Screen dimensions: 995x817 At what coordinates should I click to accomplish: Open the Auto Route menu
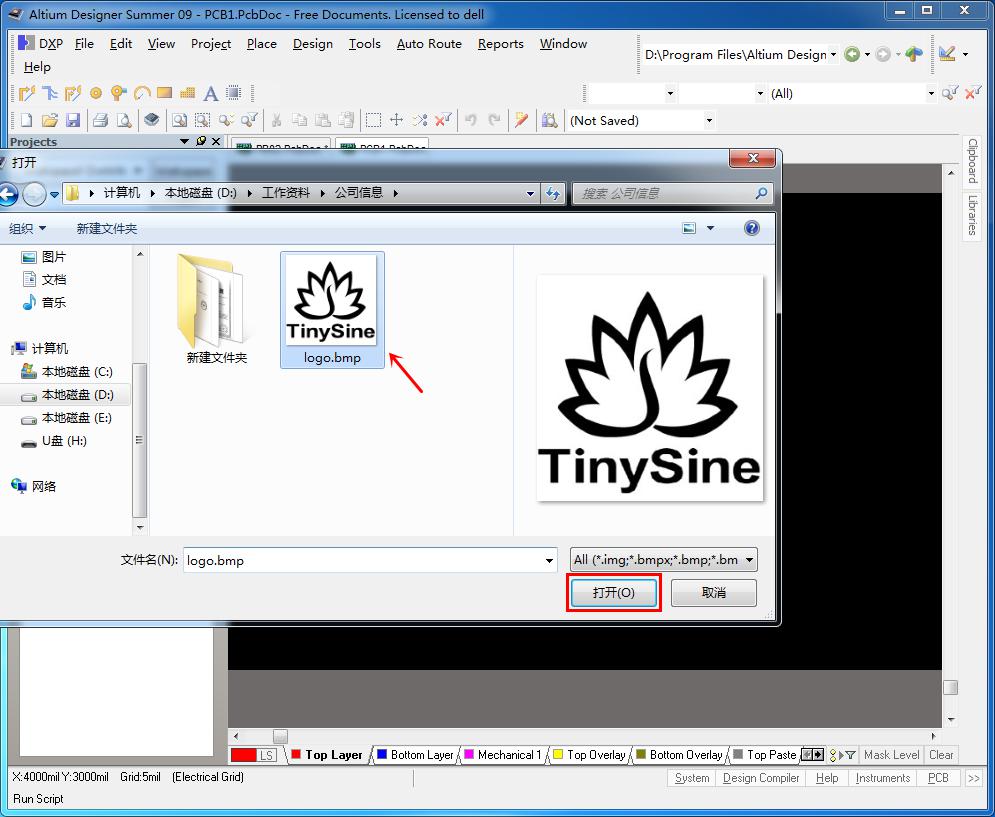tap(429, 43)
